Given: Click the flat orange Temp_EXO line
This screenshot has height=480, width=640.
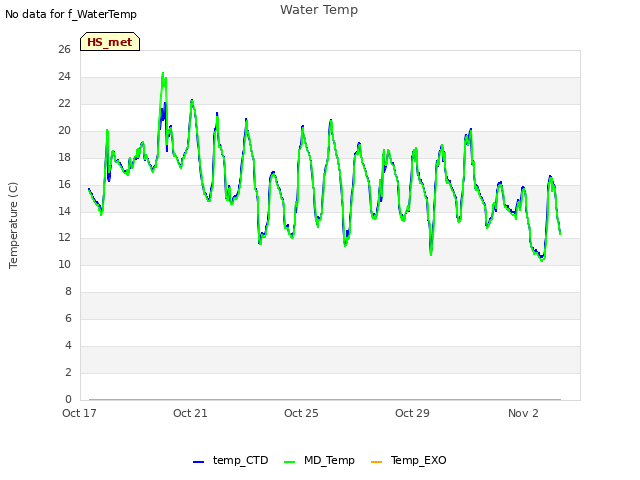Looking at the screenshot, I should [x=325, y=399].
